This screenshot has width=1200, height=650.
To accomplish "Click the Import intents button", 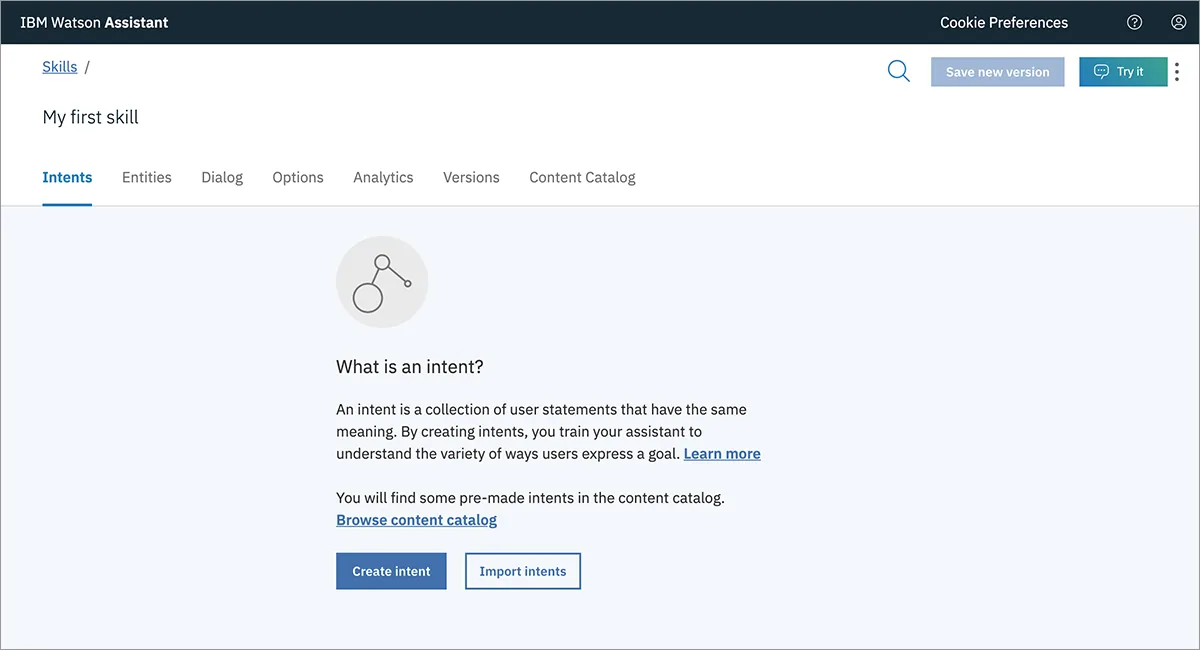I will coord(523,571).
